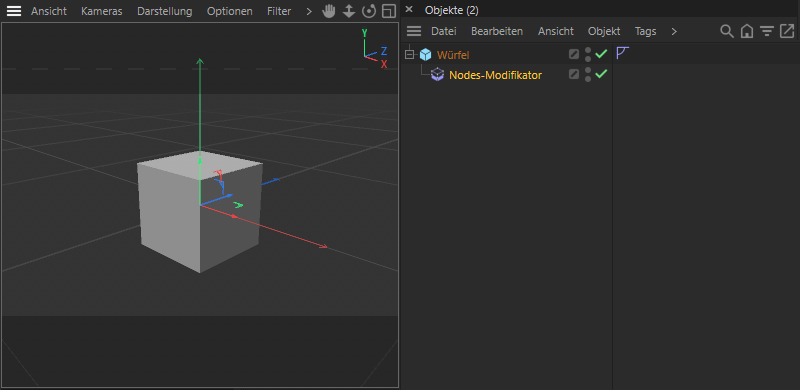Click the Nodes-Modifikator object icon
This screenshot has width=800, height=390.
(x=437, y=75)
